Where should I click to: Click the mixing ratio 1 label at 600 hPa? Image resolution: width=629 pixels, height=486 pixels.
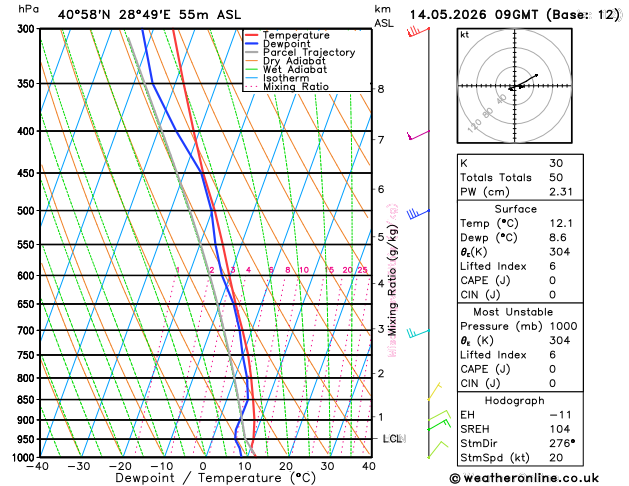[178, 270]
